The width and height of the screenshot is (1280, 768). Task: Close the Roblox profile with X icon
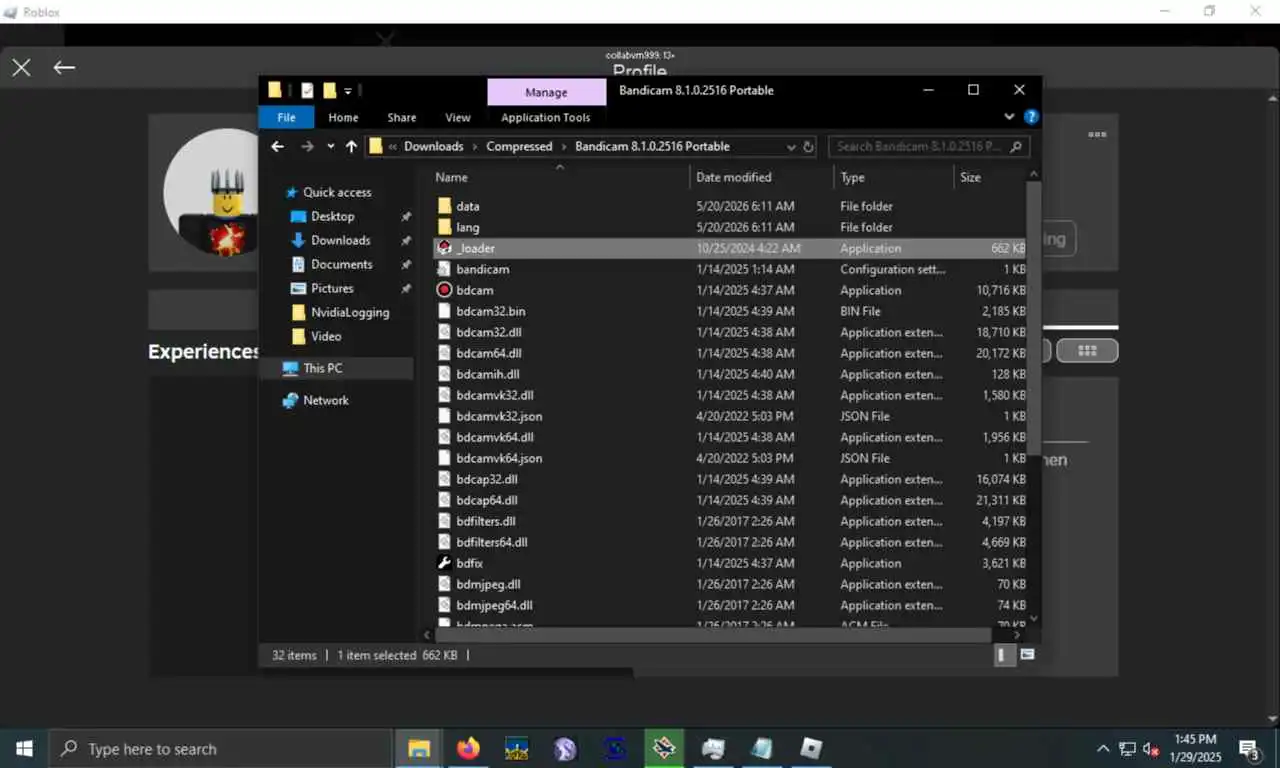coord(21,67)
